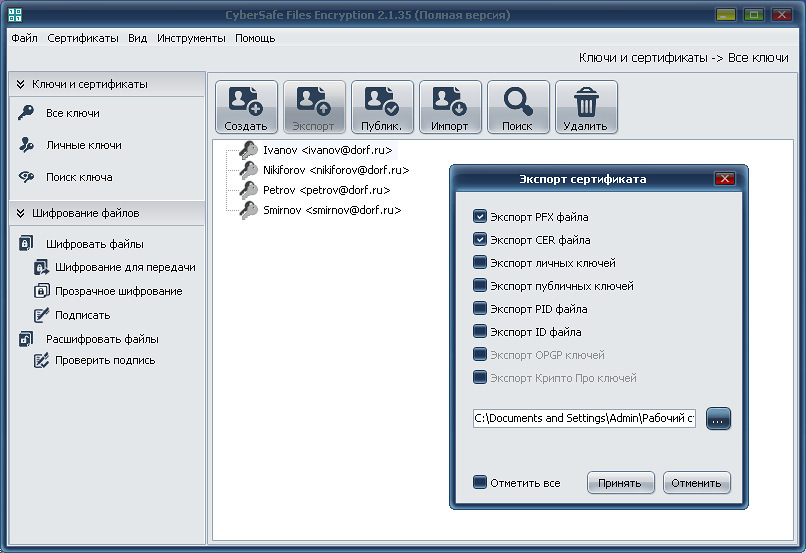The image size is (806, 553).
Task: Open the Вид menu
Action: [137, 38]
